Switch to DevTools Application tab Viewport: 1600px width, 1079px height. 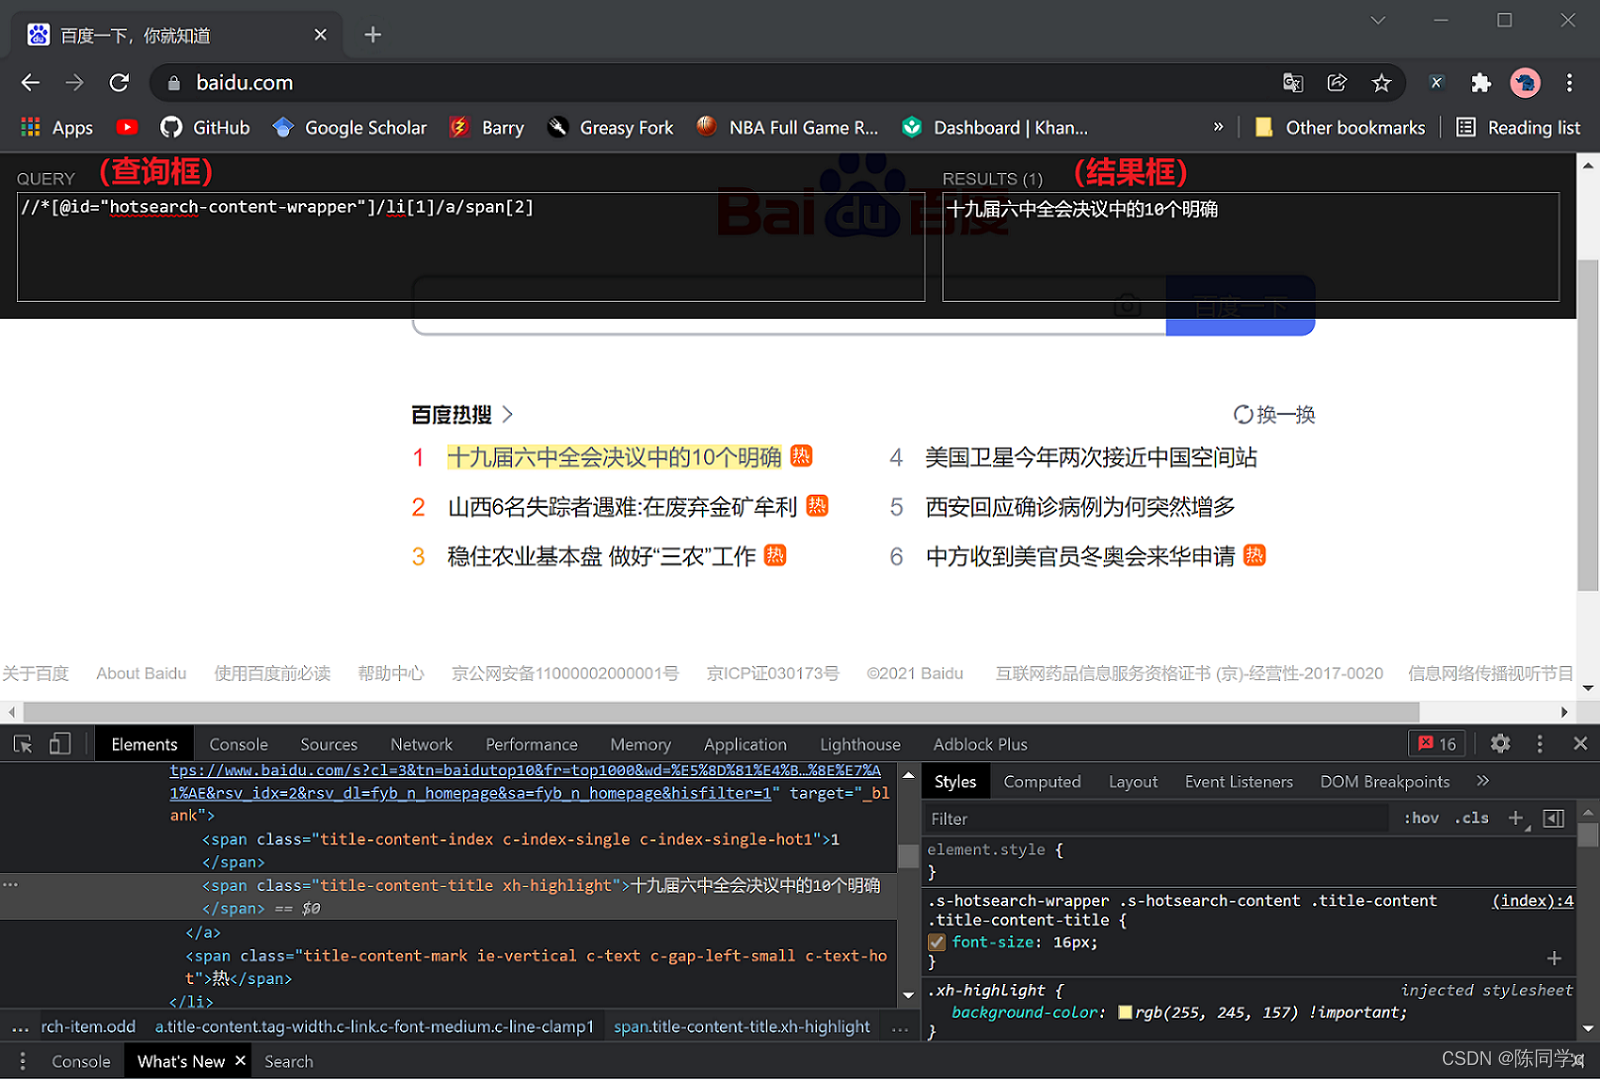pyautogui.click(x=745, y=745)
